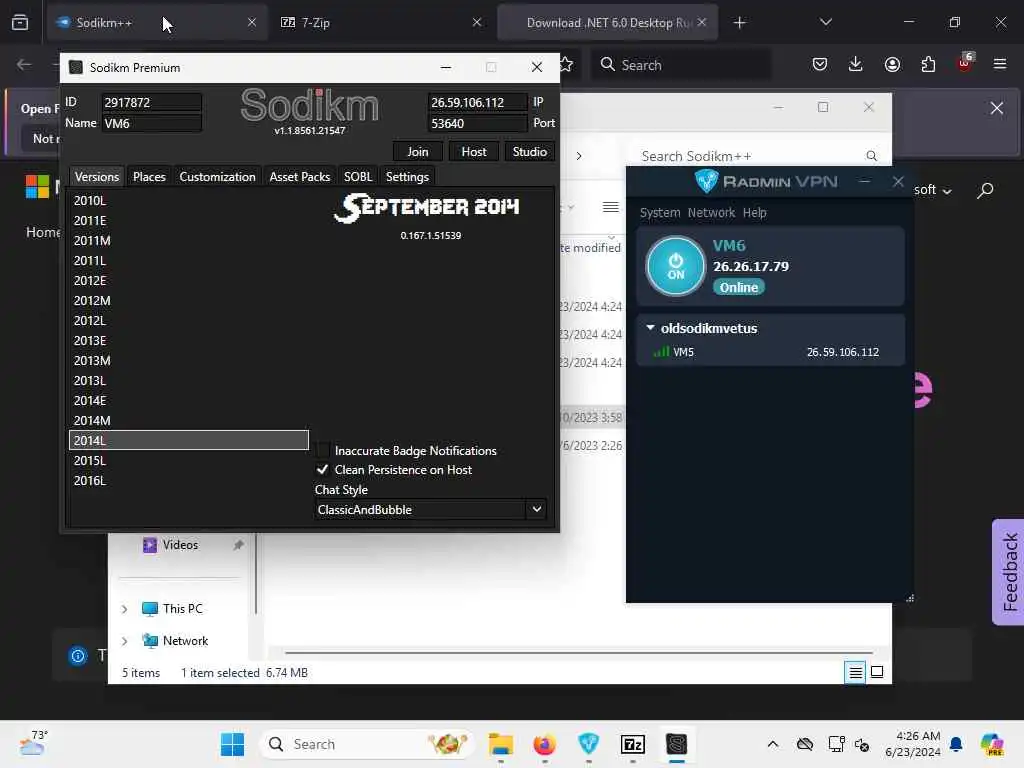Select version 2014E in list
Image resolution: width=1024 pixels, height=768 pixels.
point(188,400)
